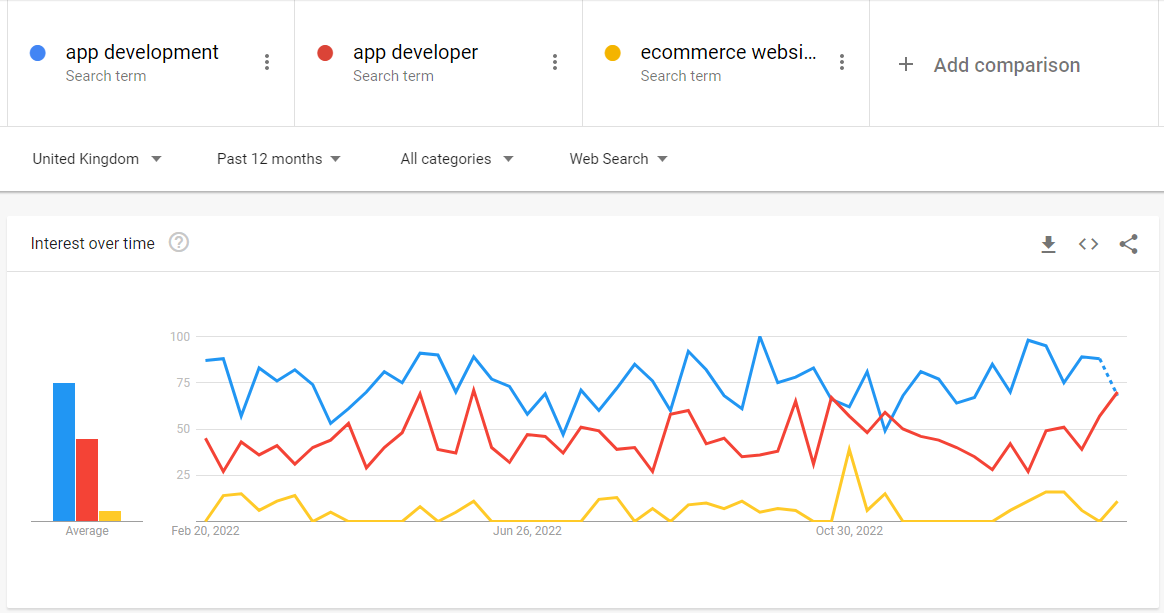
Task: Toggle the app development series via its blue dot
Action: coord(37,52)
